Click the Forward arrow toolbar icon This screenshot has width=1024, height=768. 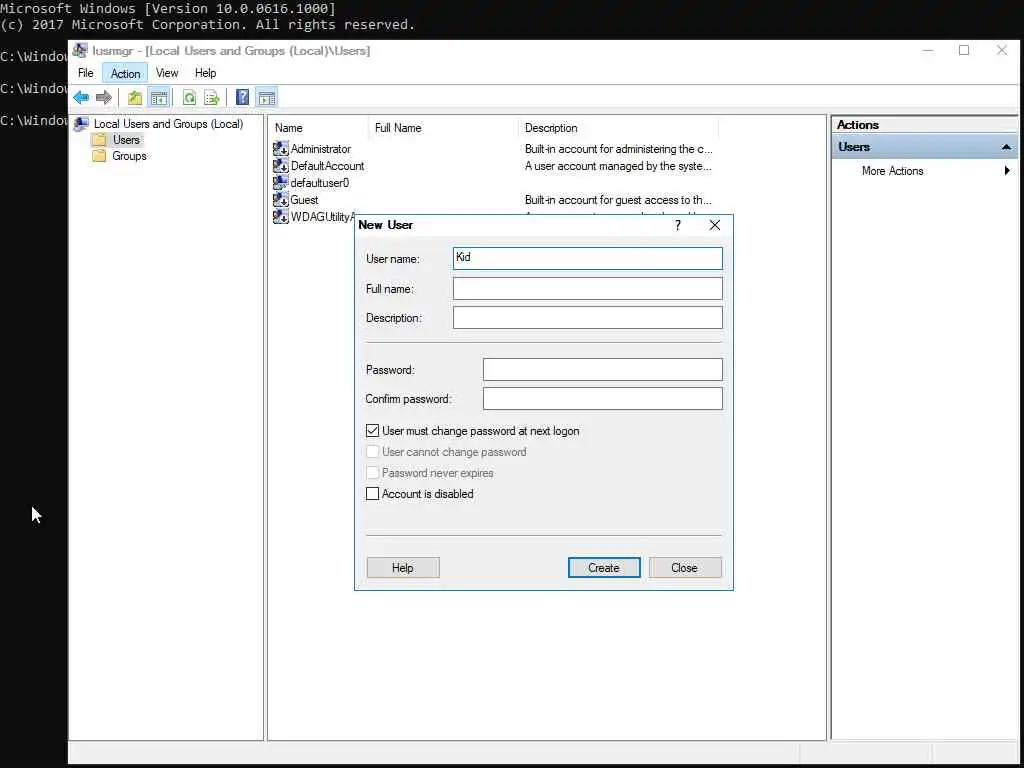pos(103,98)
